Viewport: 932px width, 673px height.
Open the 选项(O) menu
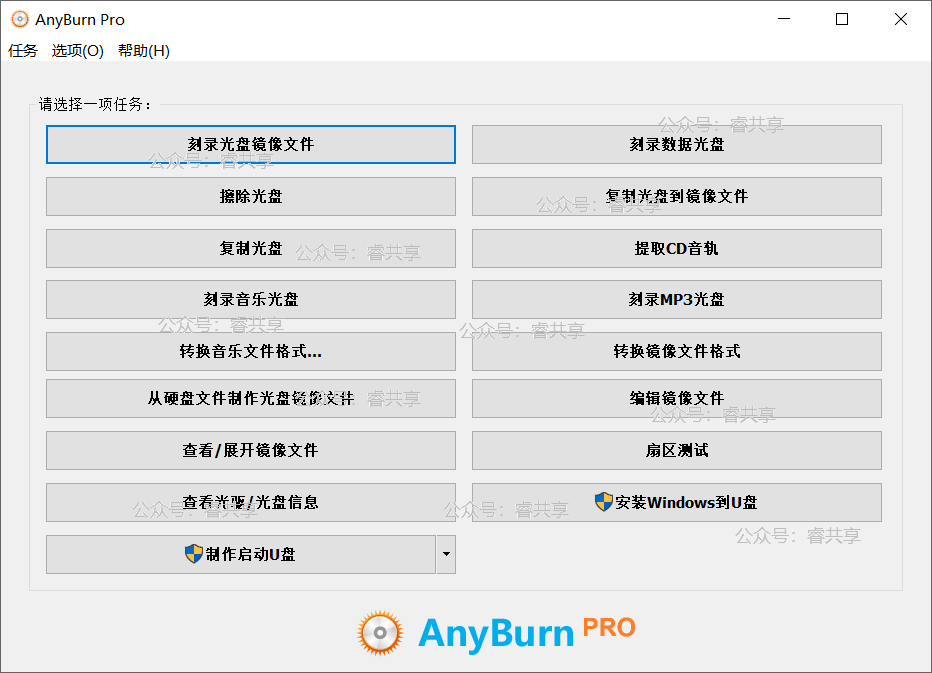tap(78, 51)
